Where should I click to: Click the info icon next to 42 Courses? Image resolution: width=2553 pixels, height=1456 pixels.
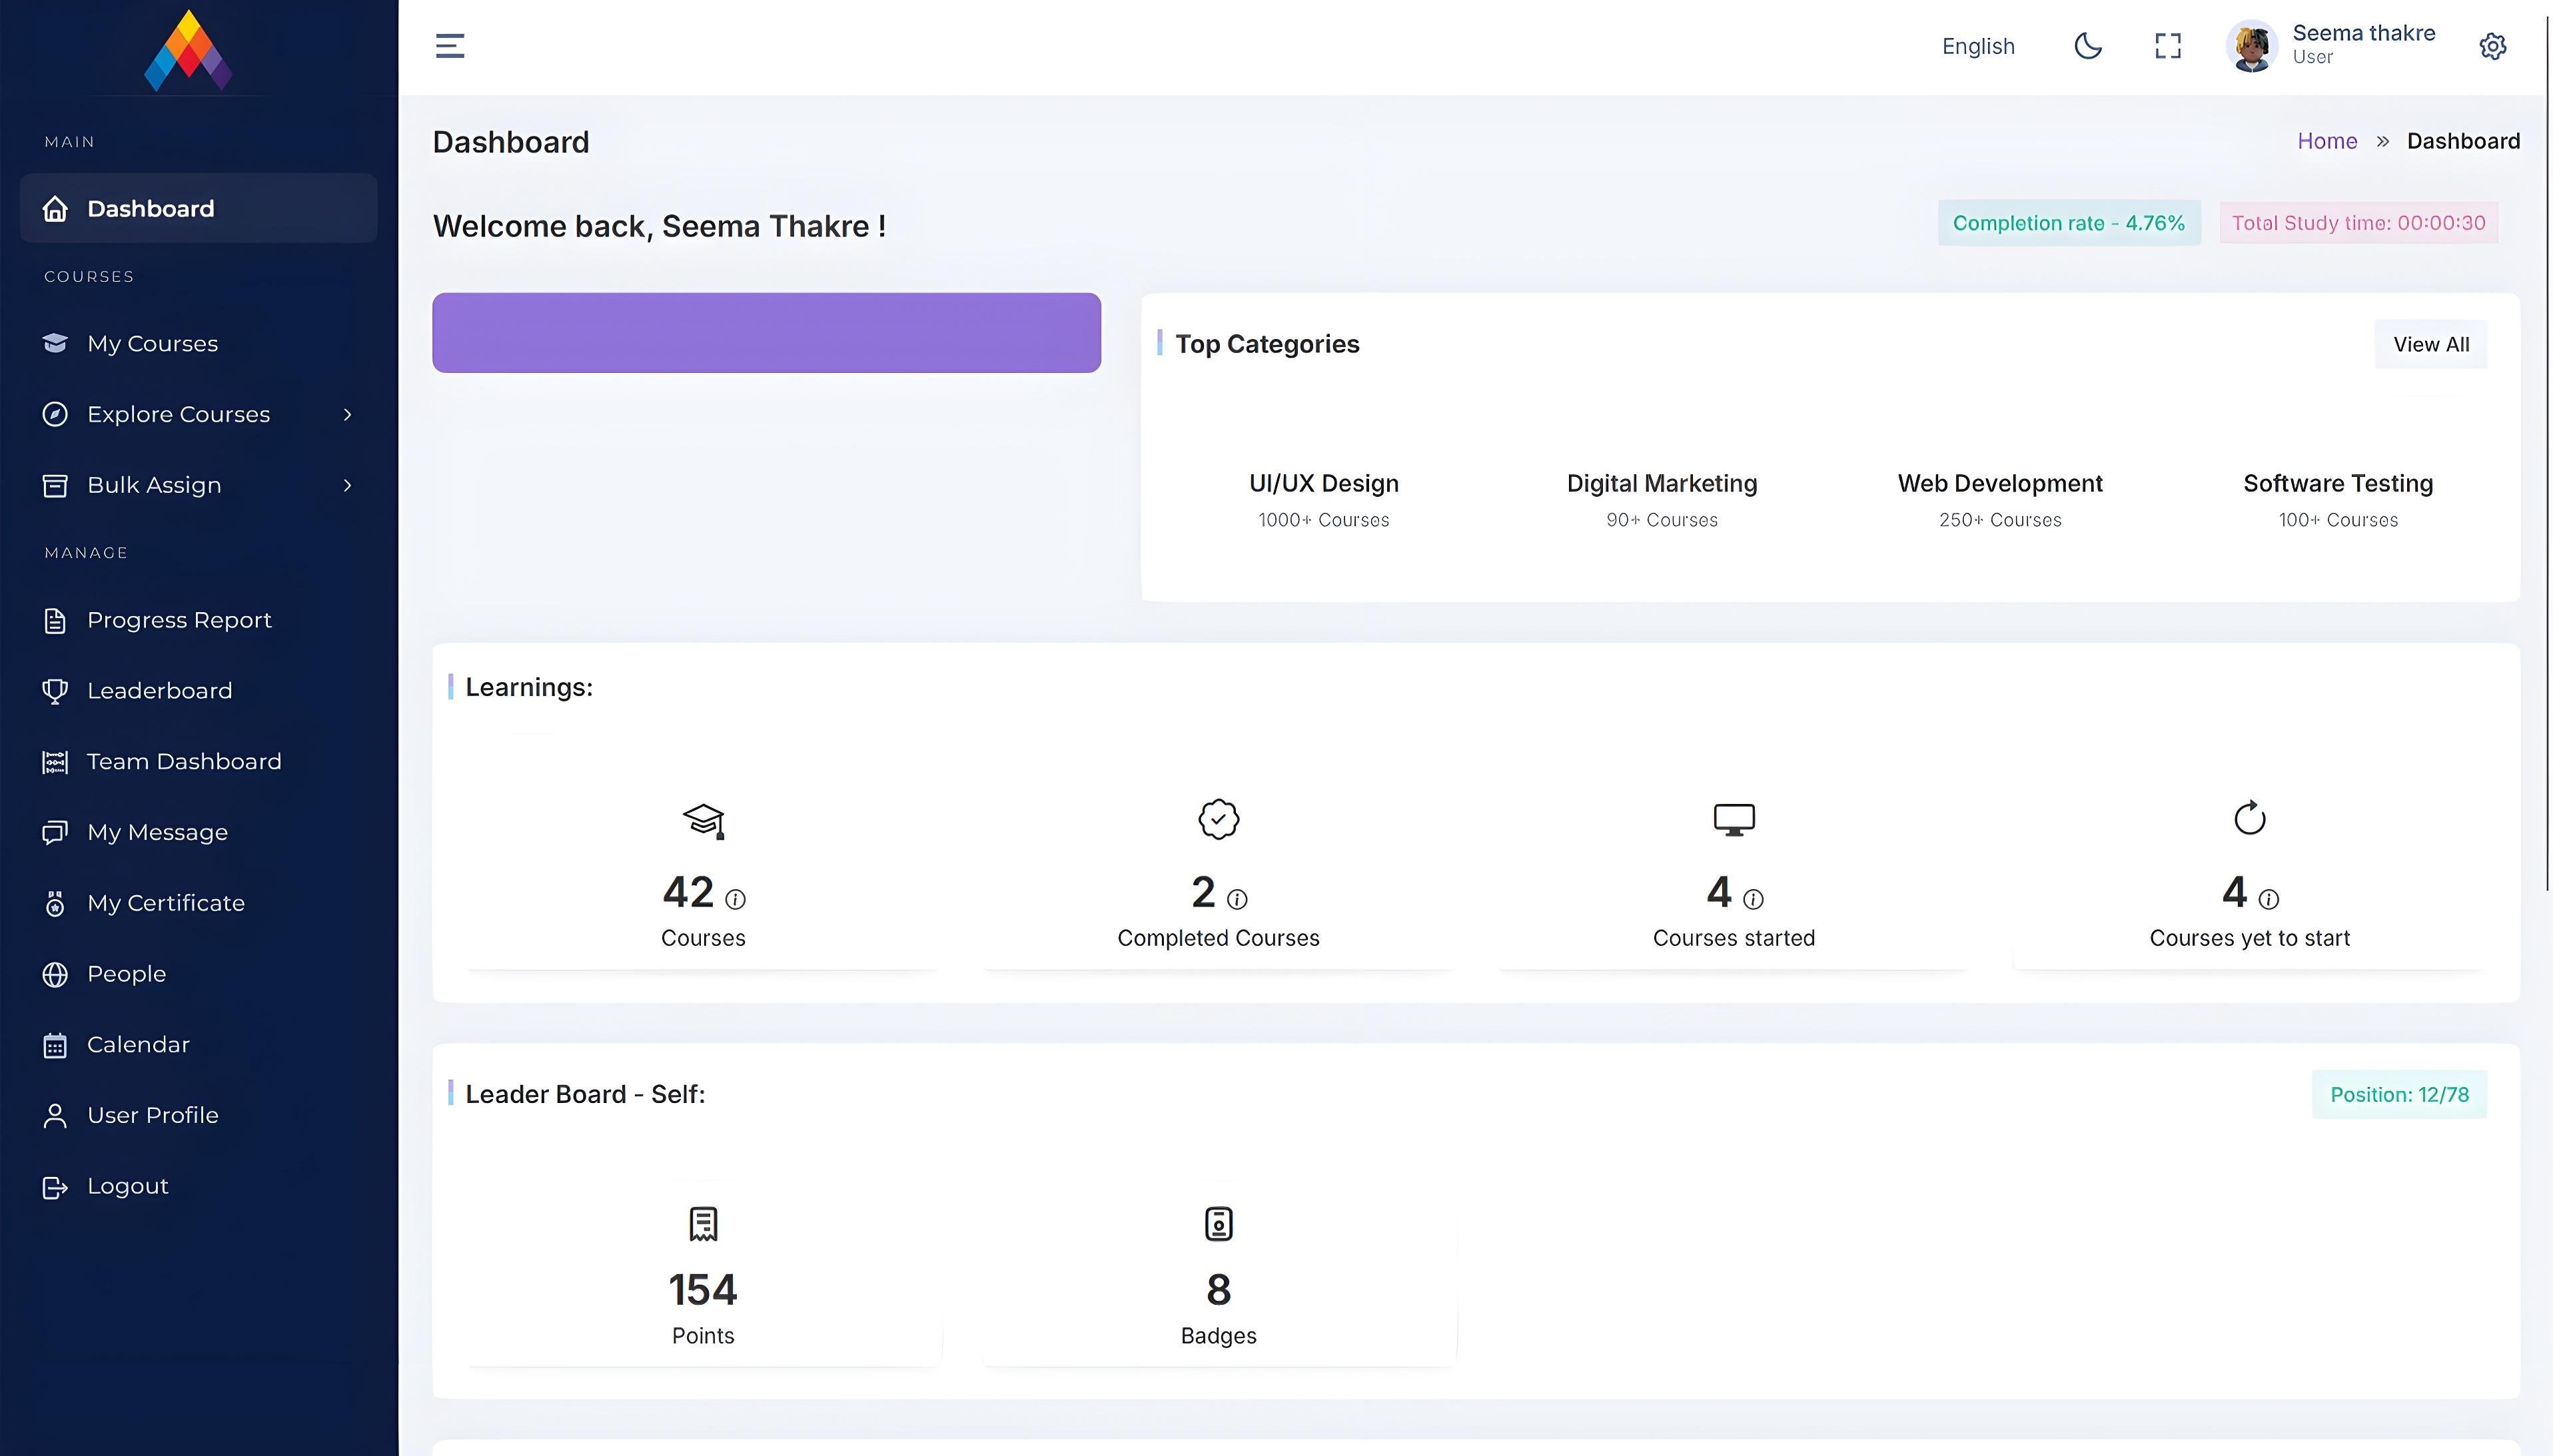735,899
